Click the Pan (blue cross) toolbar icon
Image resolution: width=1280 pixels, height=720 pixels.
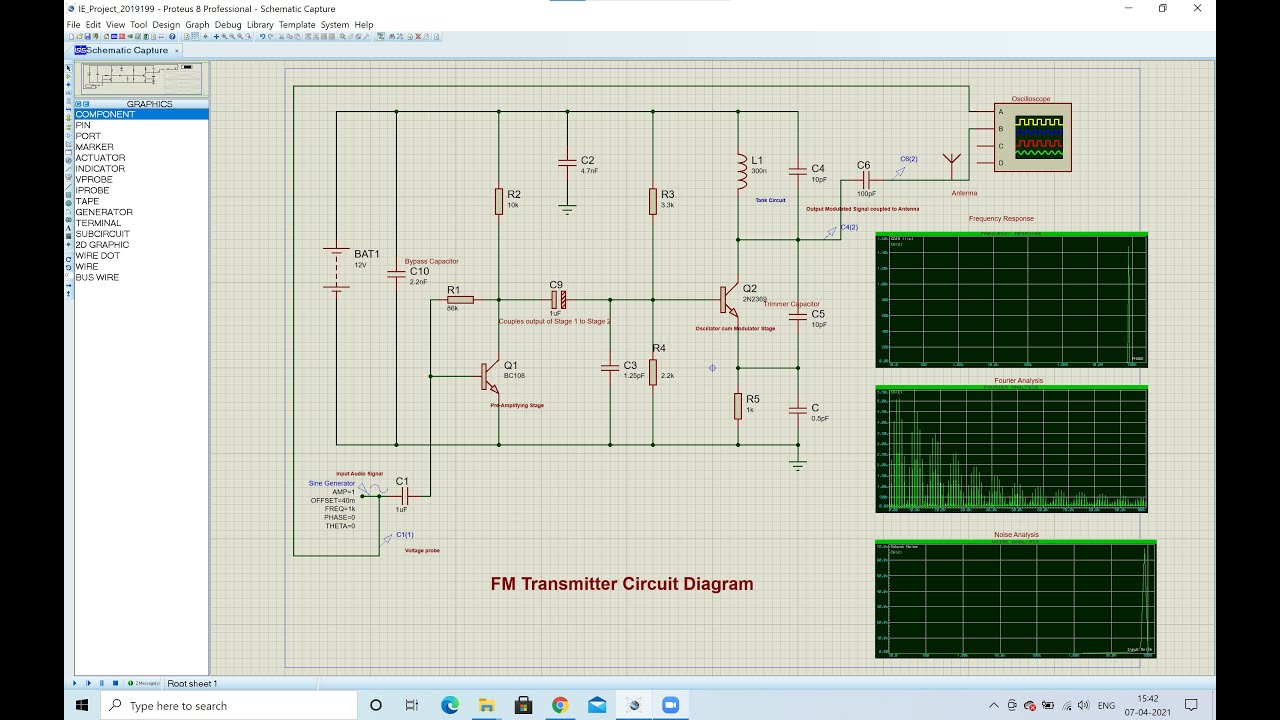[216, 37]
